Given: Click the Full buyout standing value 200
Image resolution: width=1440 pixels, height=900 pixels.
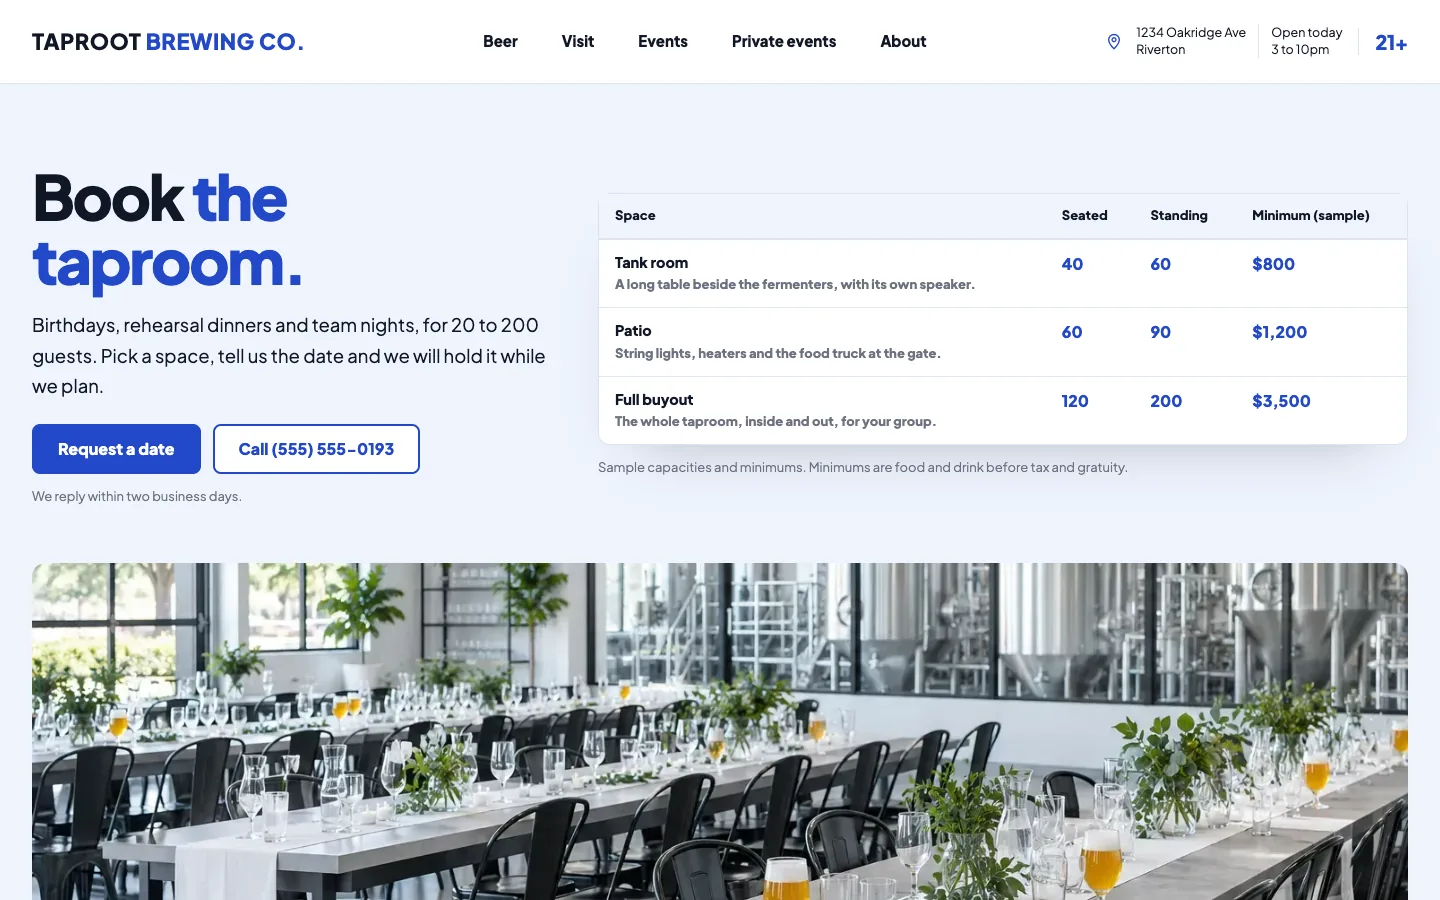Looking at the screenshot, I should coord(1166,401).
